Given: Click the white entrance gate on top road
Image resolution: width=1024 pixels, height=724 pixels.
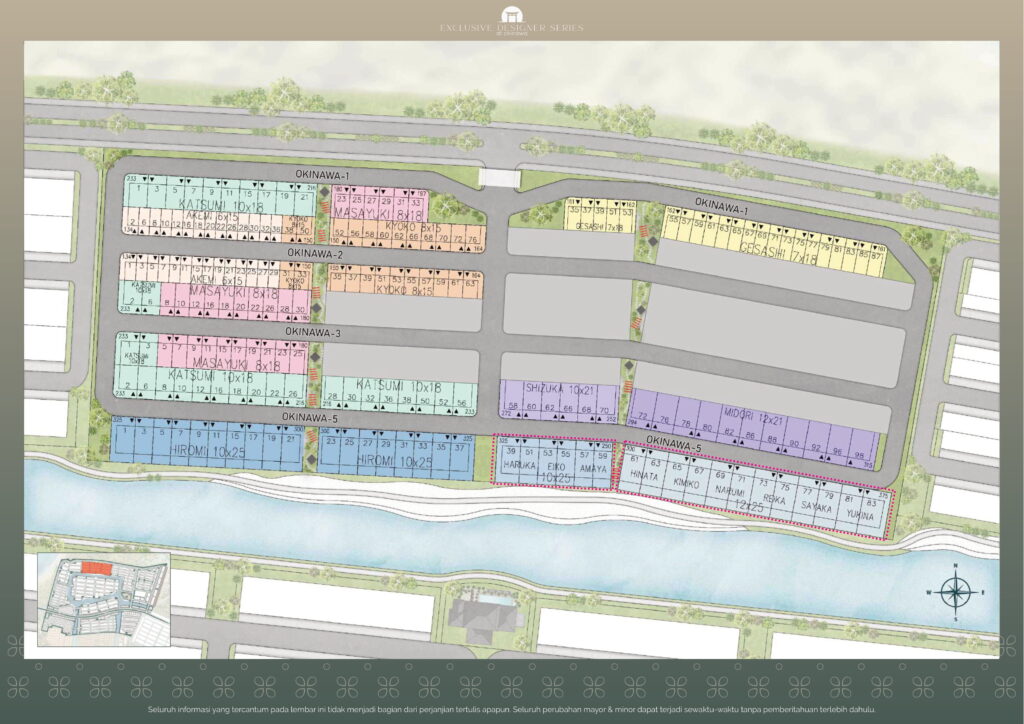Looking at the screenshot, I should [499, 177].
